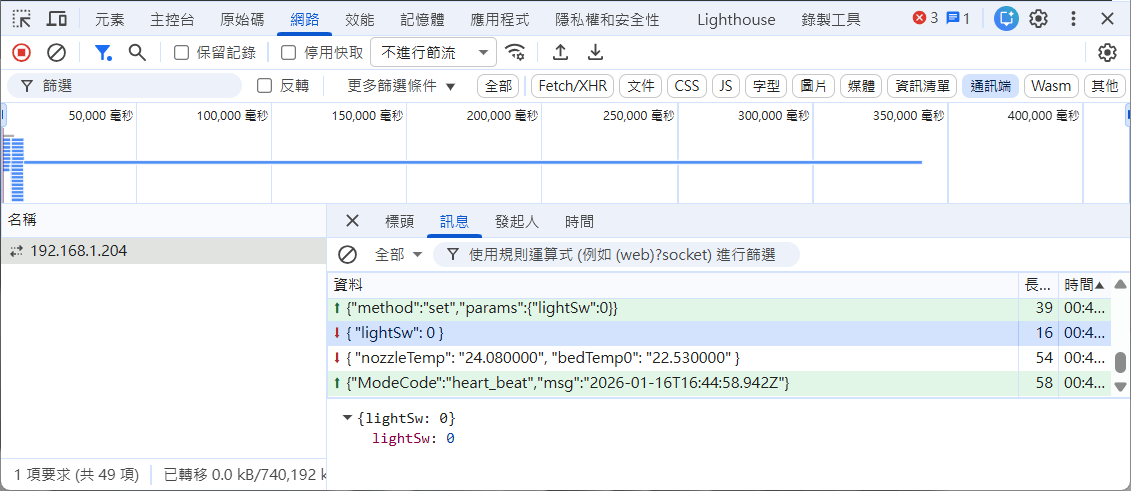Show the 3 errors indicator
Screen dimensions: 1131x491
tap(925, 18)
